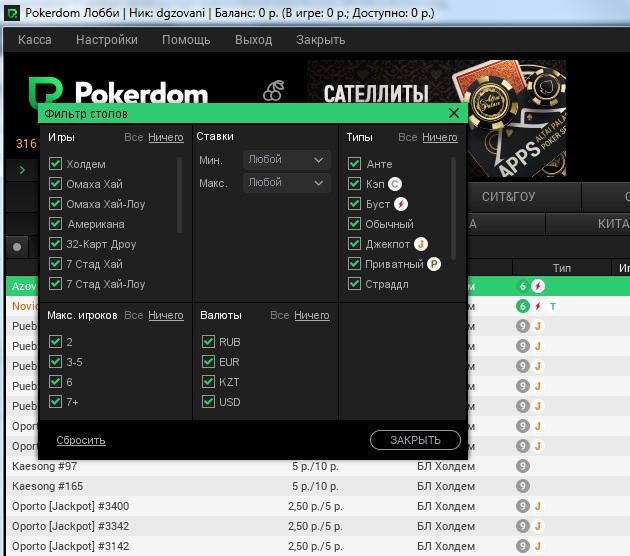Open the Настройки menu
The image size is (630, 556).
pos(107,40)
